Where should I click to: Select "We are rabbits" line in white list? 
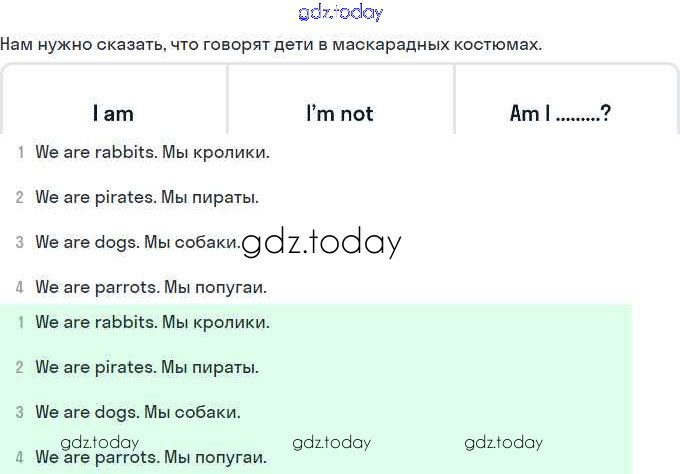click(152, 153)
